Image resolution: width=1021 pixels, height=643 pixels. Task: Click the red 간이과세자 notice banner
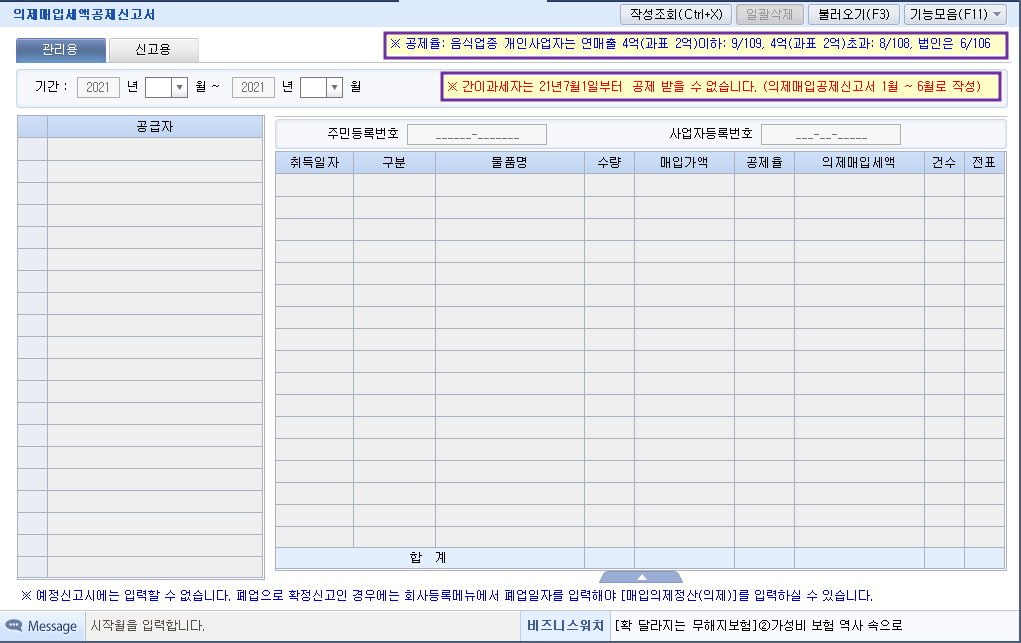click(721, 87)
